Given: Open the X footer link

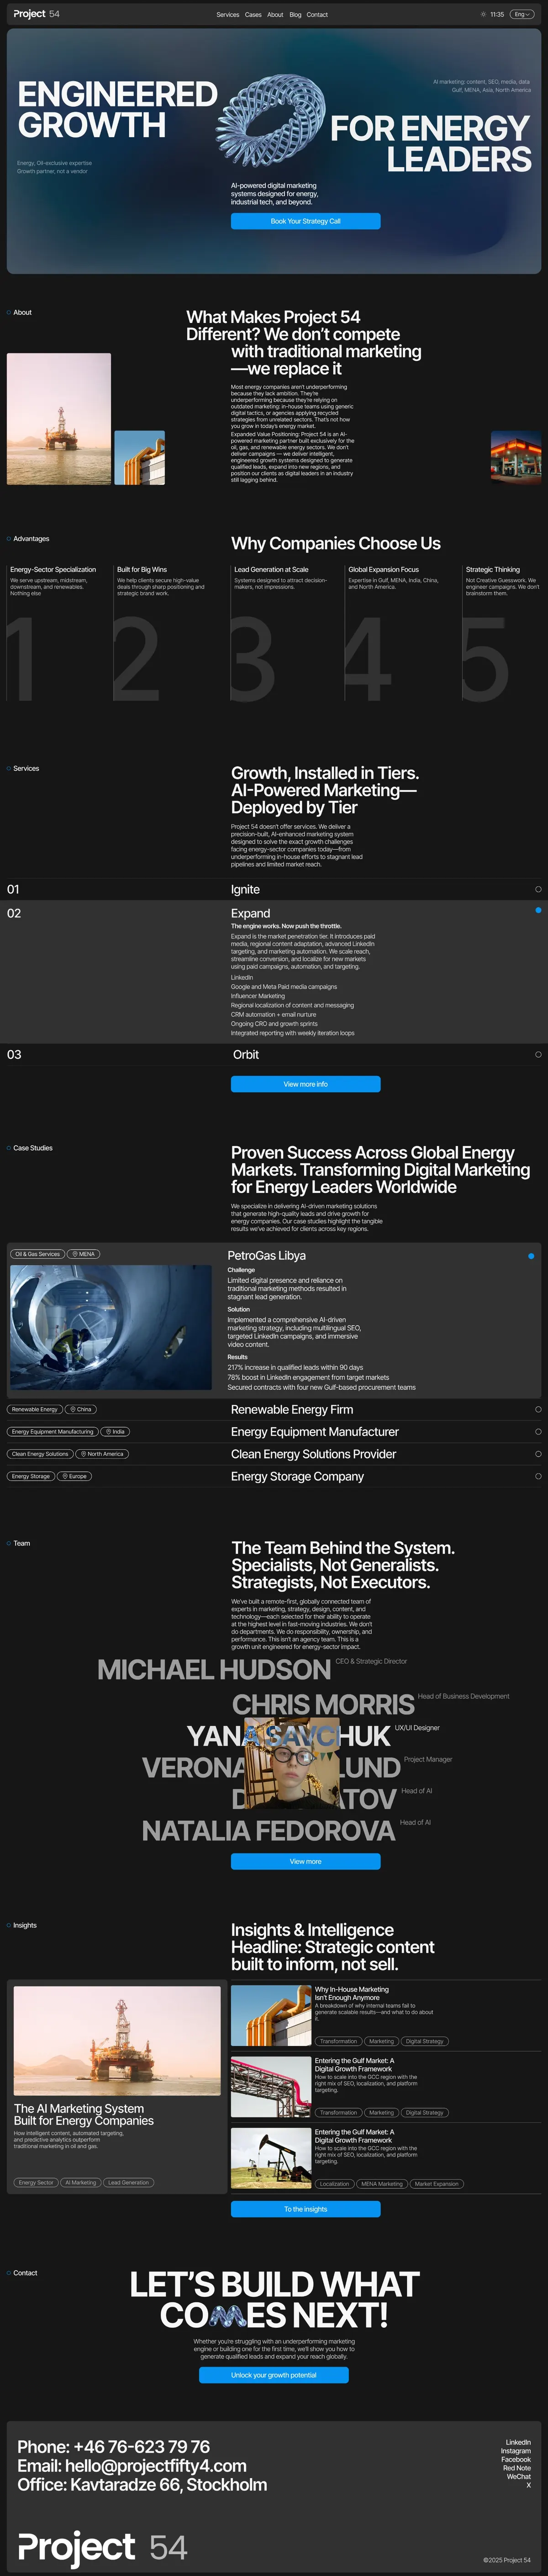Looking at the screenshot, I should coord(529,2485).
